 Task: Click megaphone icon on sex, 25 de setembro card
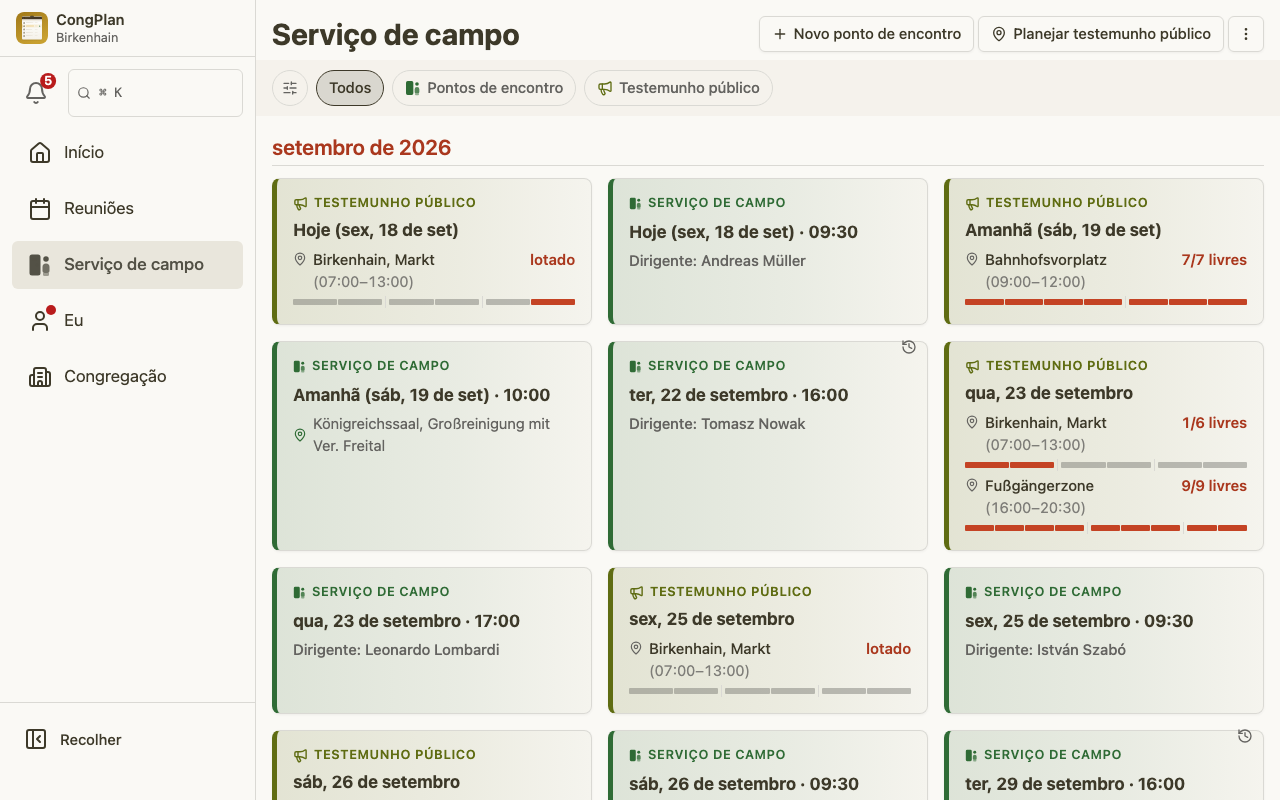point(636,592)
